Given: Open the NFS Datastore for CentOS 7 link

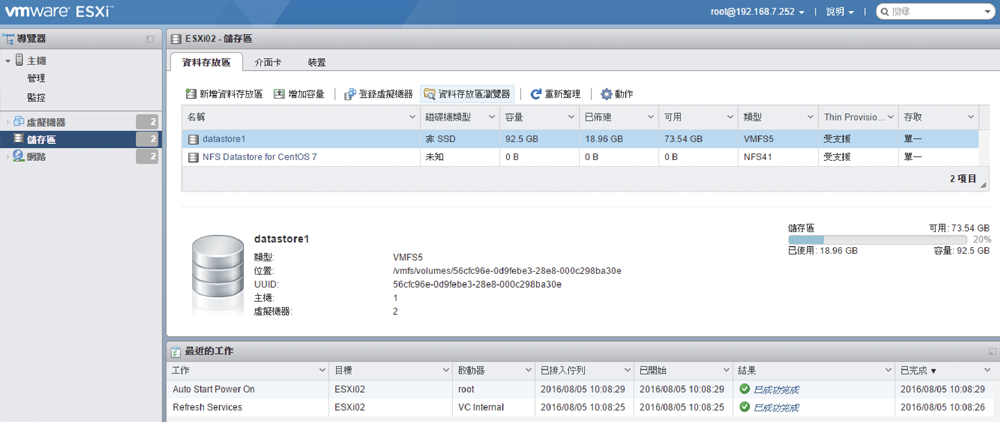Looking at the screenshot, I should pos(260,157).
